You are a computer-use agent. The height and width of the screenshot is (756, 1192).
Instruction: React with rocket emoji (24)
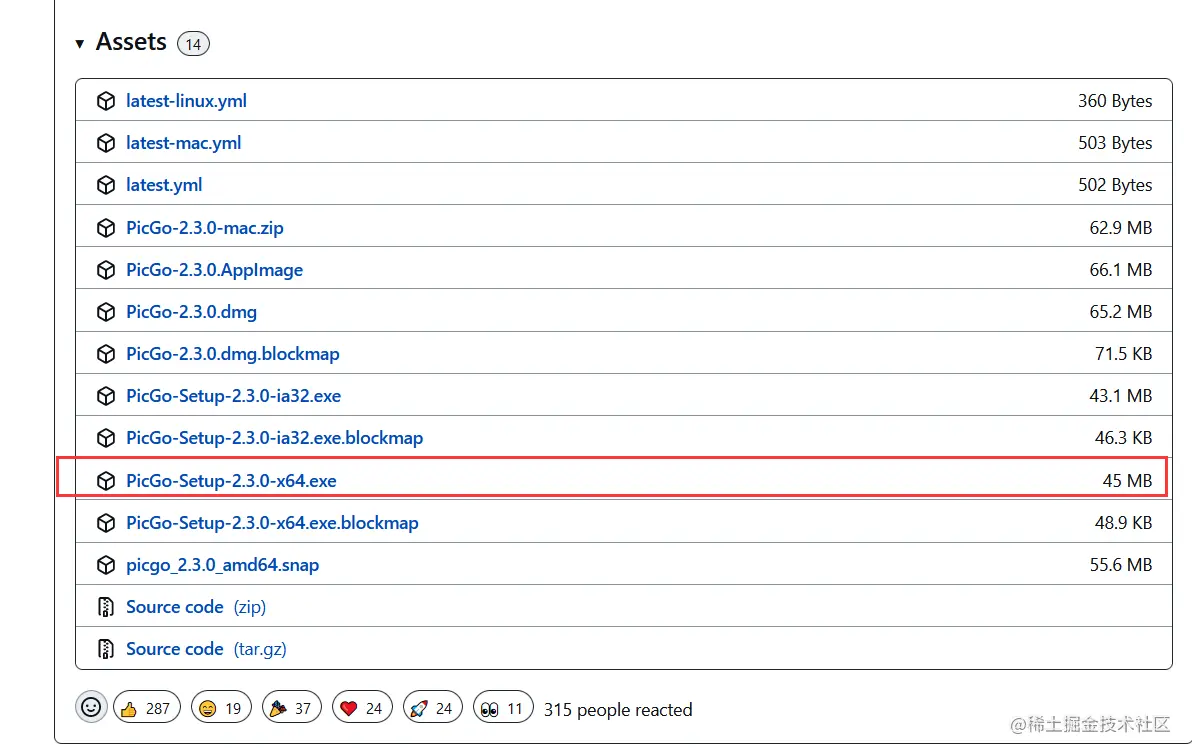pos(433,708)
